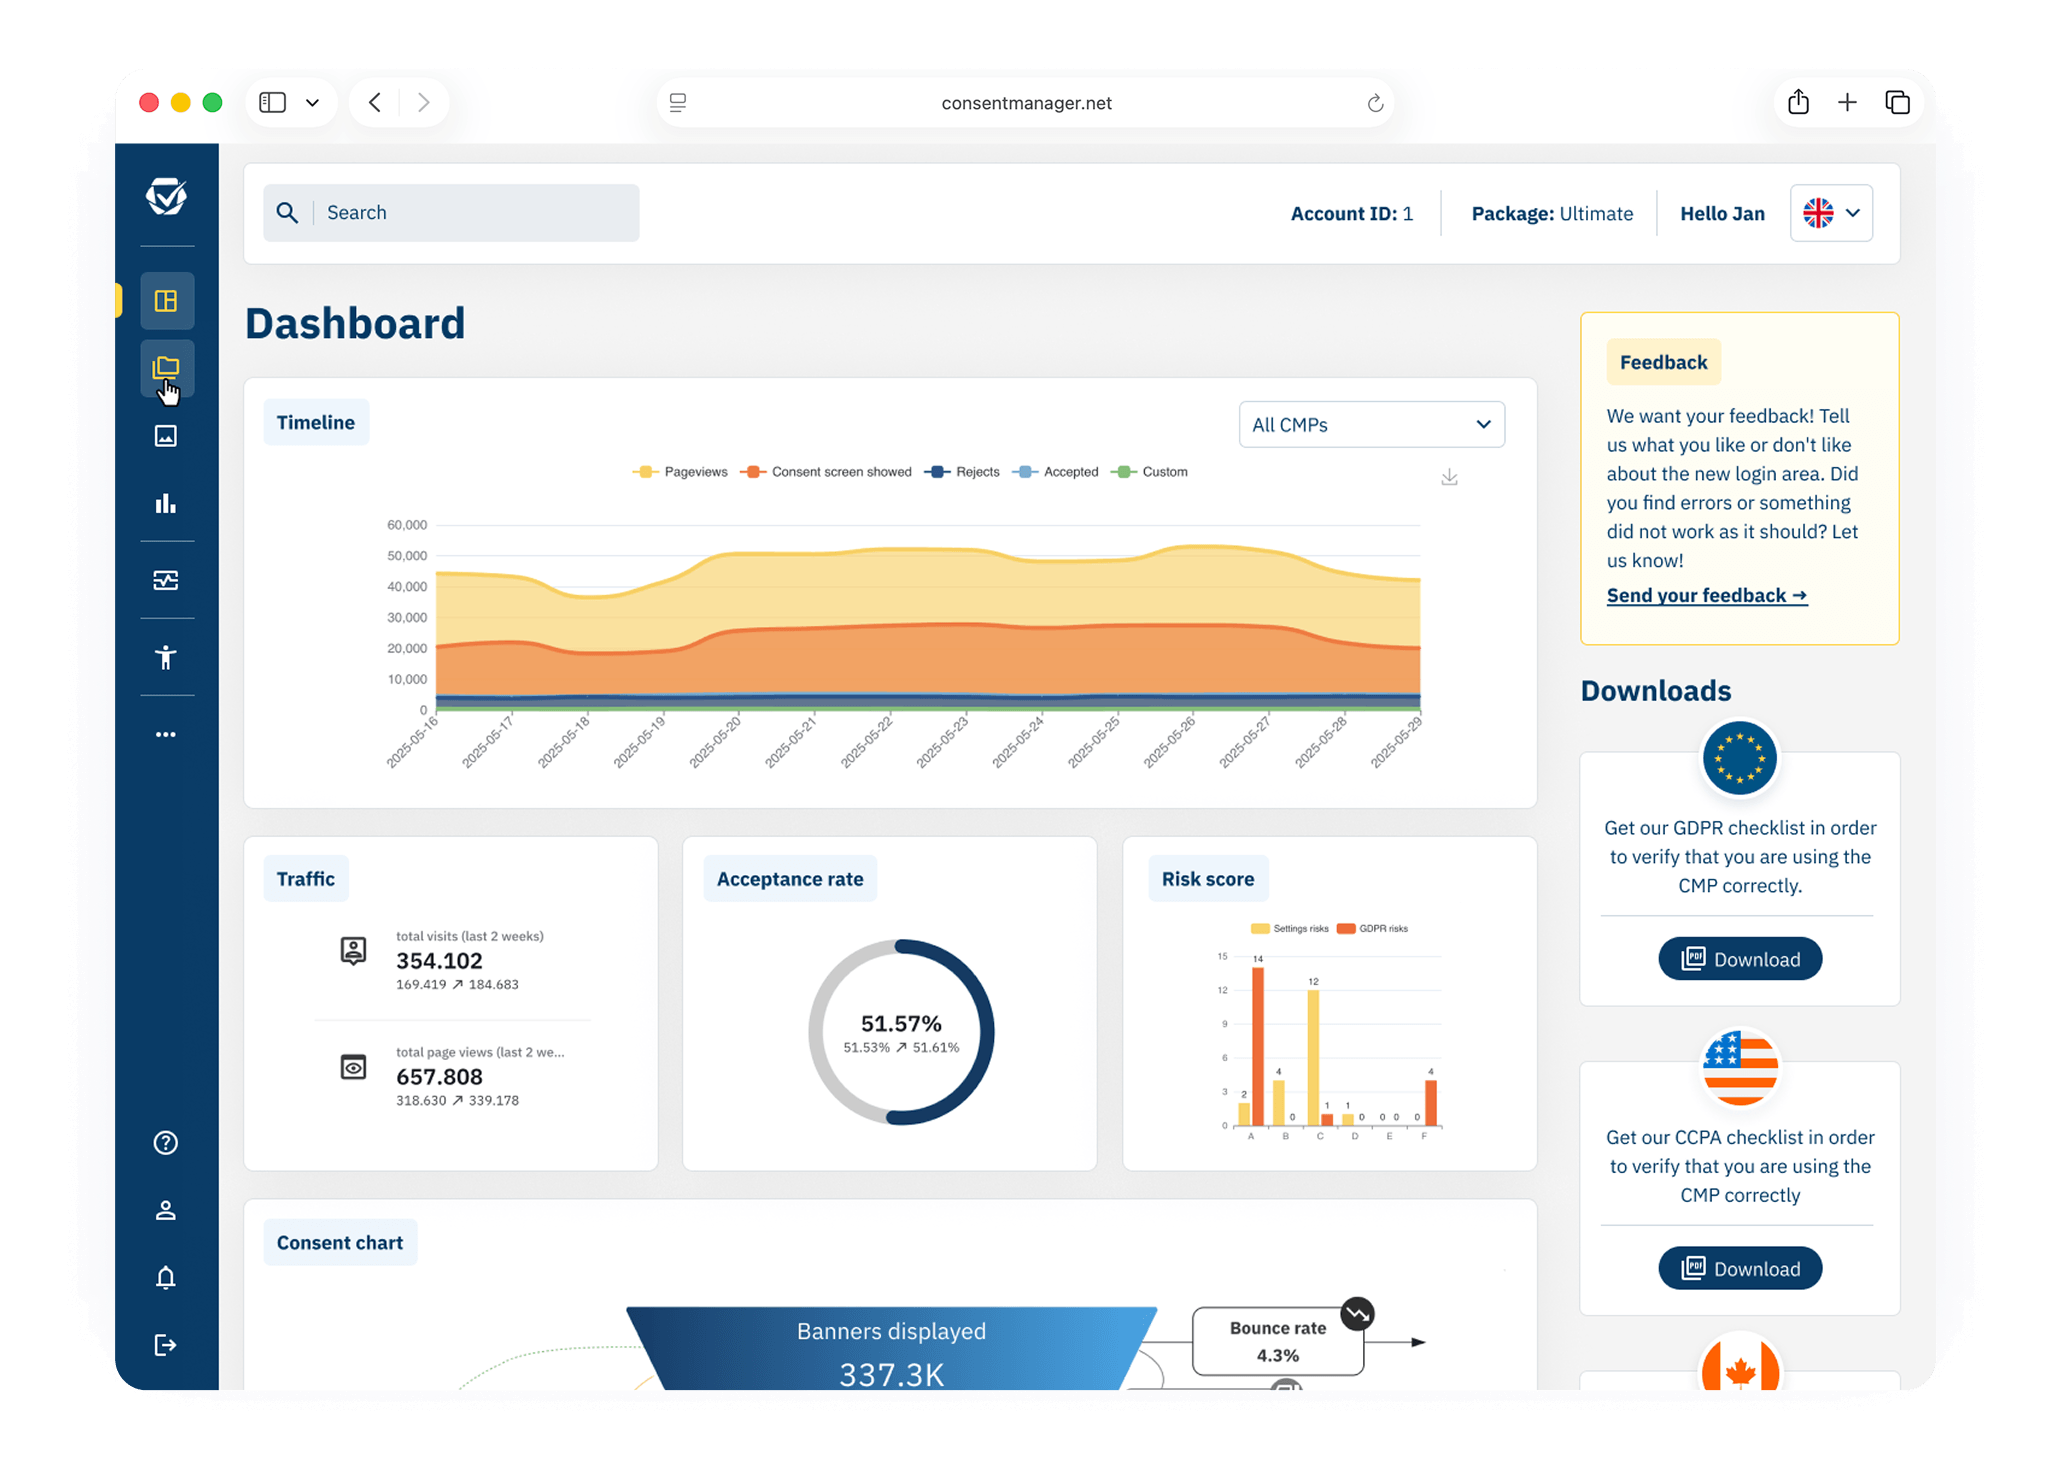
Task: Open the language flag dropdown
Action: pos(1831,213)
